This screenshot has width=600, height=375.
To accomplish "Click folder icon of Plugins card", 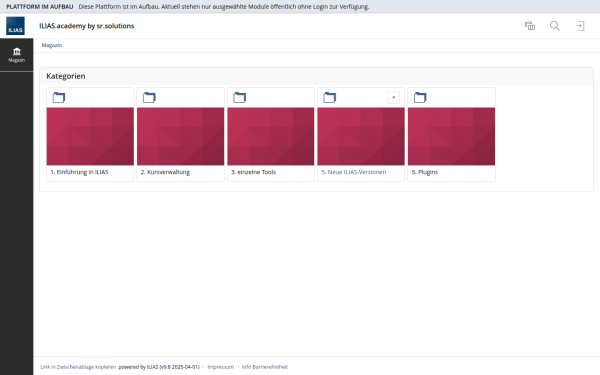I will 420,98.
